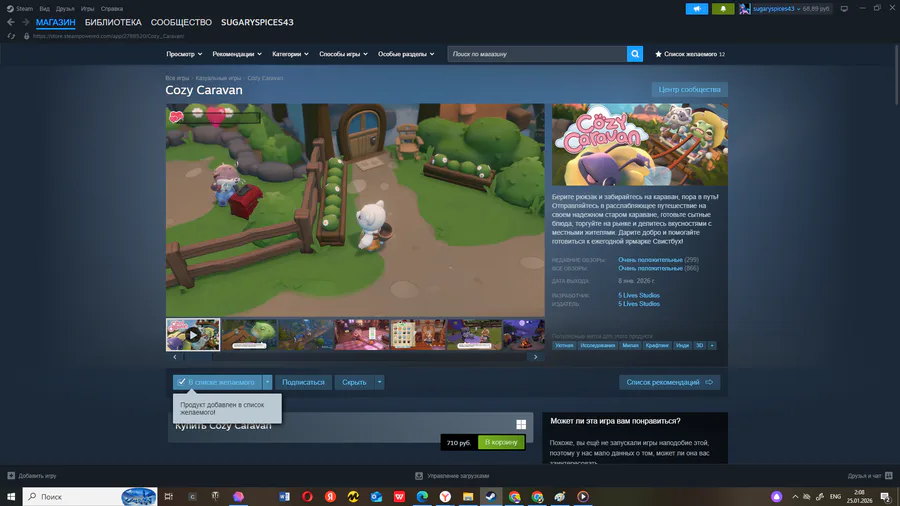
Task: Click into the Поиск по магазину search field
Action: point(537,54)
